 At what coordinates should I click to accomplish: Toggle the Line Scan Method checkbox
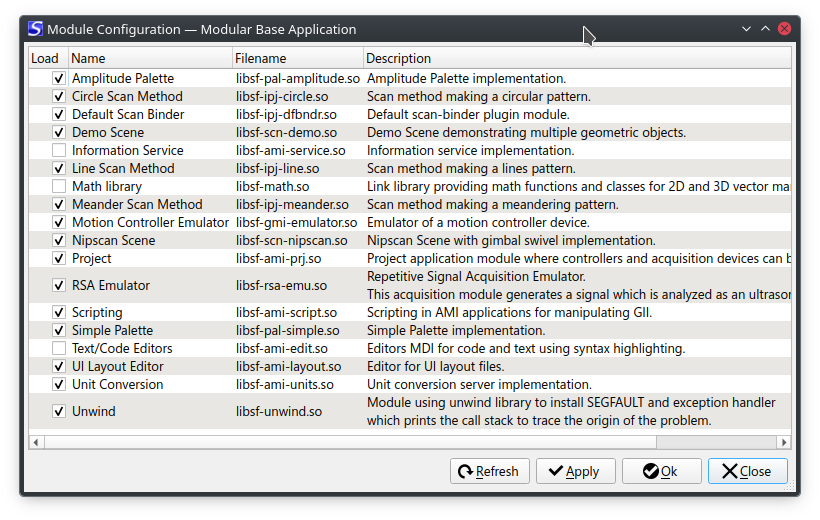(x=59, y=168)
